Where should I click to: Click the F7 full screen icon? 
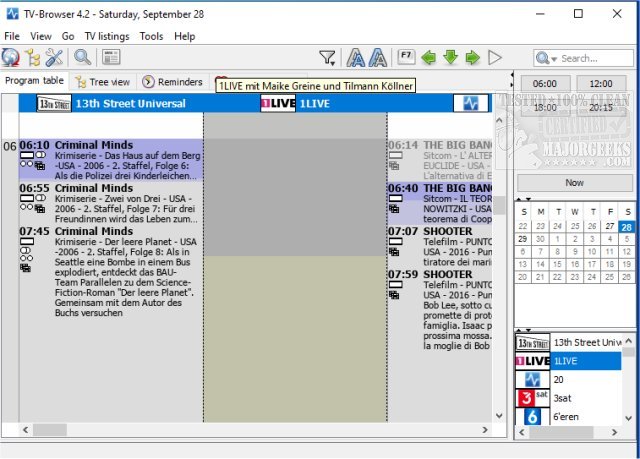point(406,57)
